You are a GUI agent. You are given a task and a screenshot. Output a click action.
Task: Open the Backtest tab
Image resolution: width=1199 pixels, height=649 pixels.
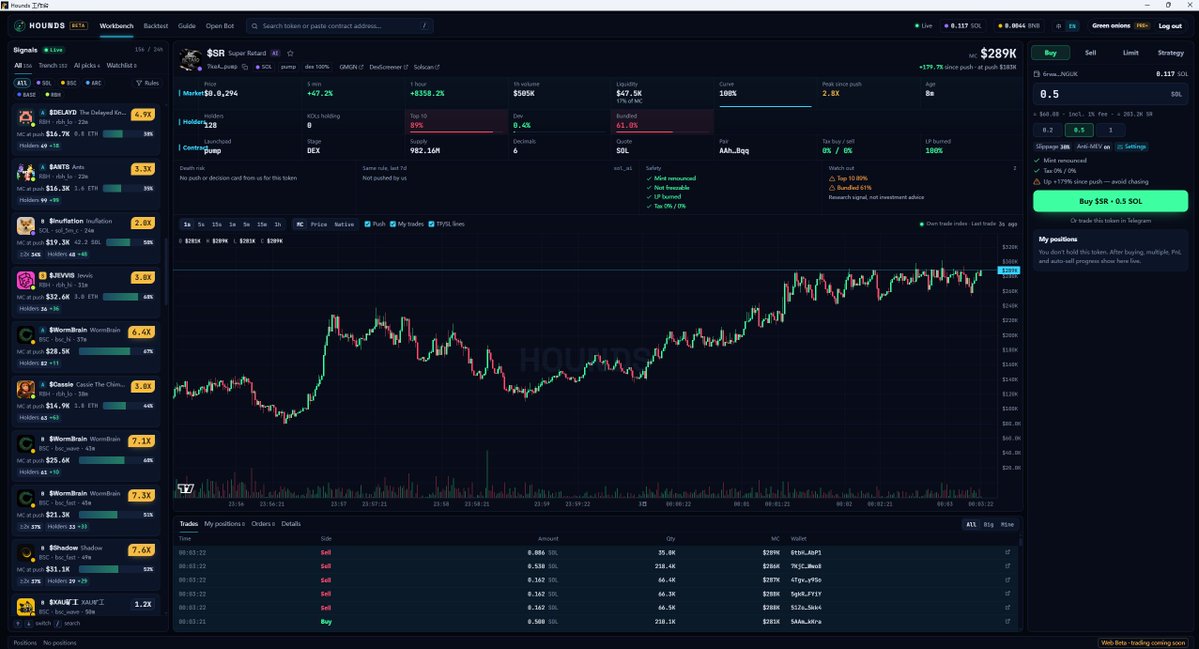click(x=156, y=26)
